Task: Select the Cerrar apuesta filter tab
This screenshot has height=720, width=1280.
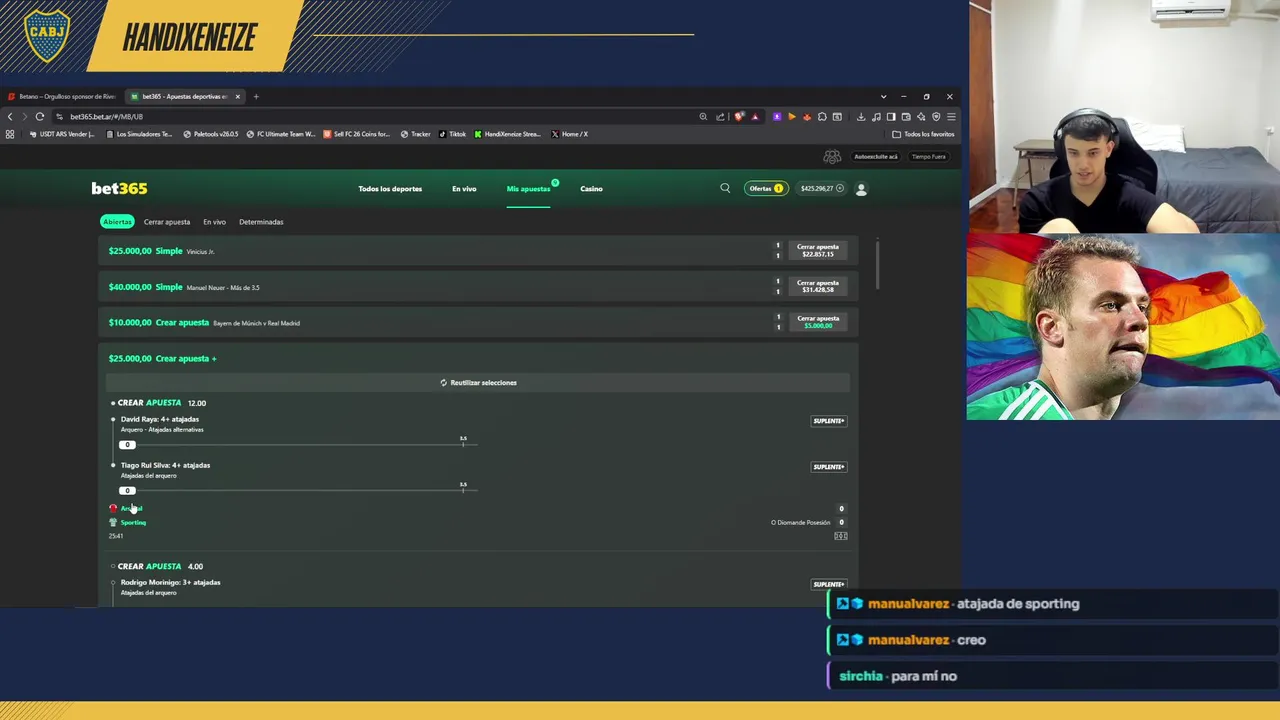Action: coord(166,222)
